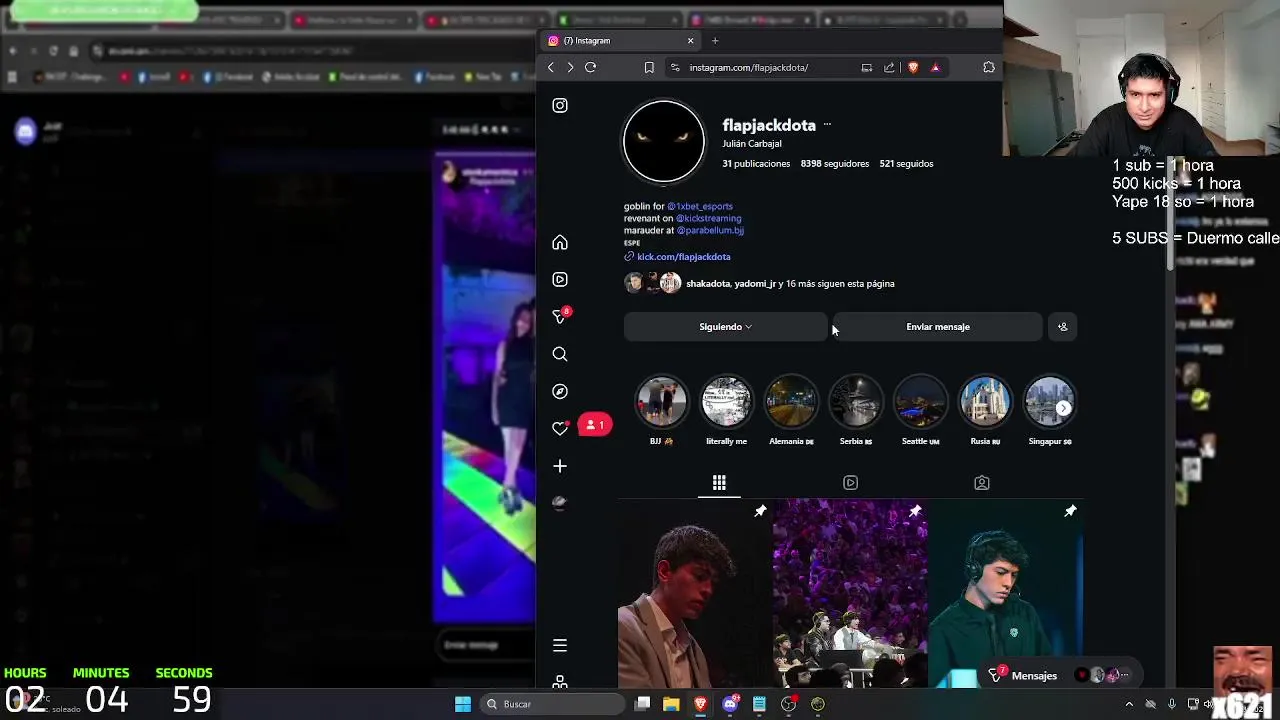The width and height of the screenshot is (1280, 720).
Task: Open Discord from the taskbar
Action: [x=730, y=704]
